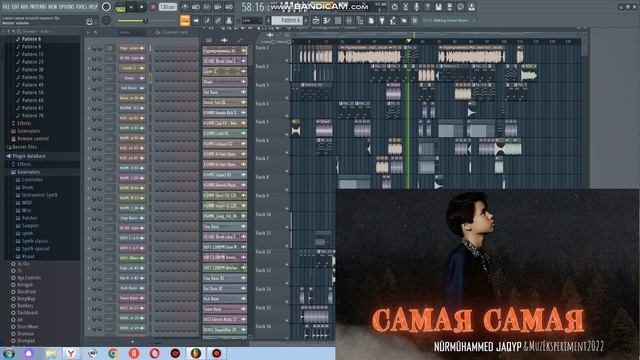This screenshot has height=360, width=640.
Task: Select the Snare Basic playlist pattern entry
Action: (224, 309)
